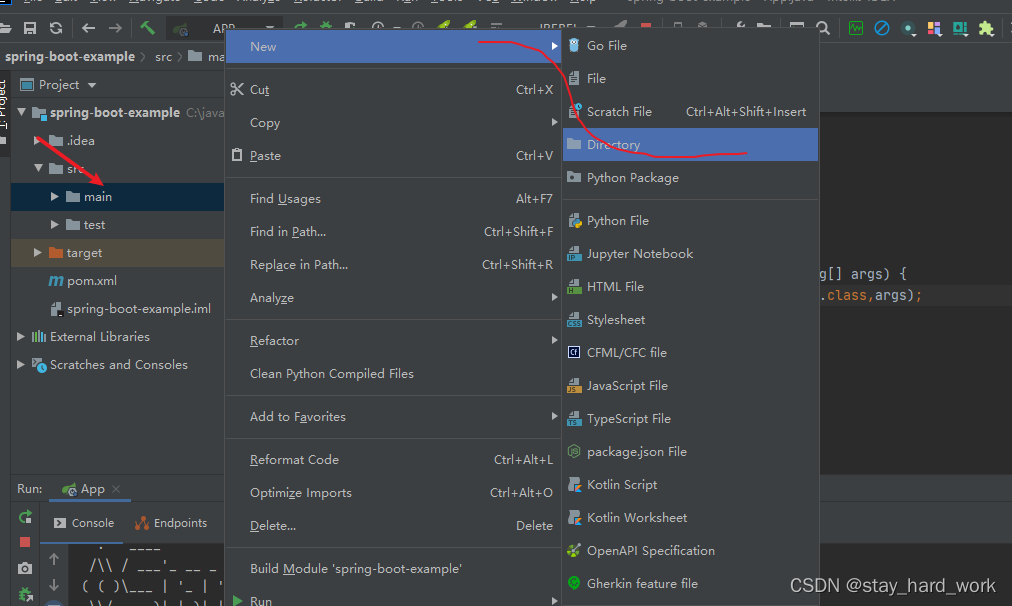Select the App tab in Run panel
This screenshot has height=606, width=1012.
(91, 489)
